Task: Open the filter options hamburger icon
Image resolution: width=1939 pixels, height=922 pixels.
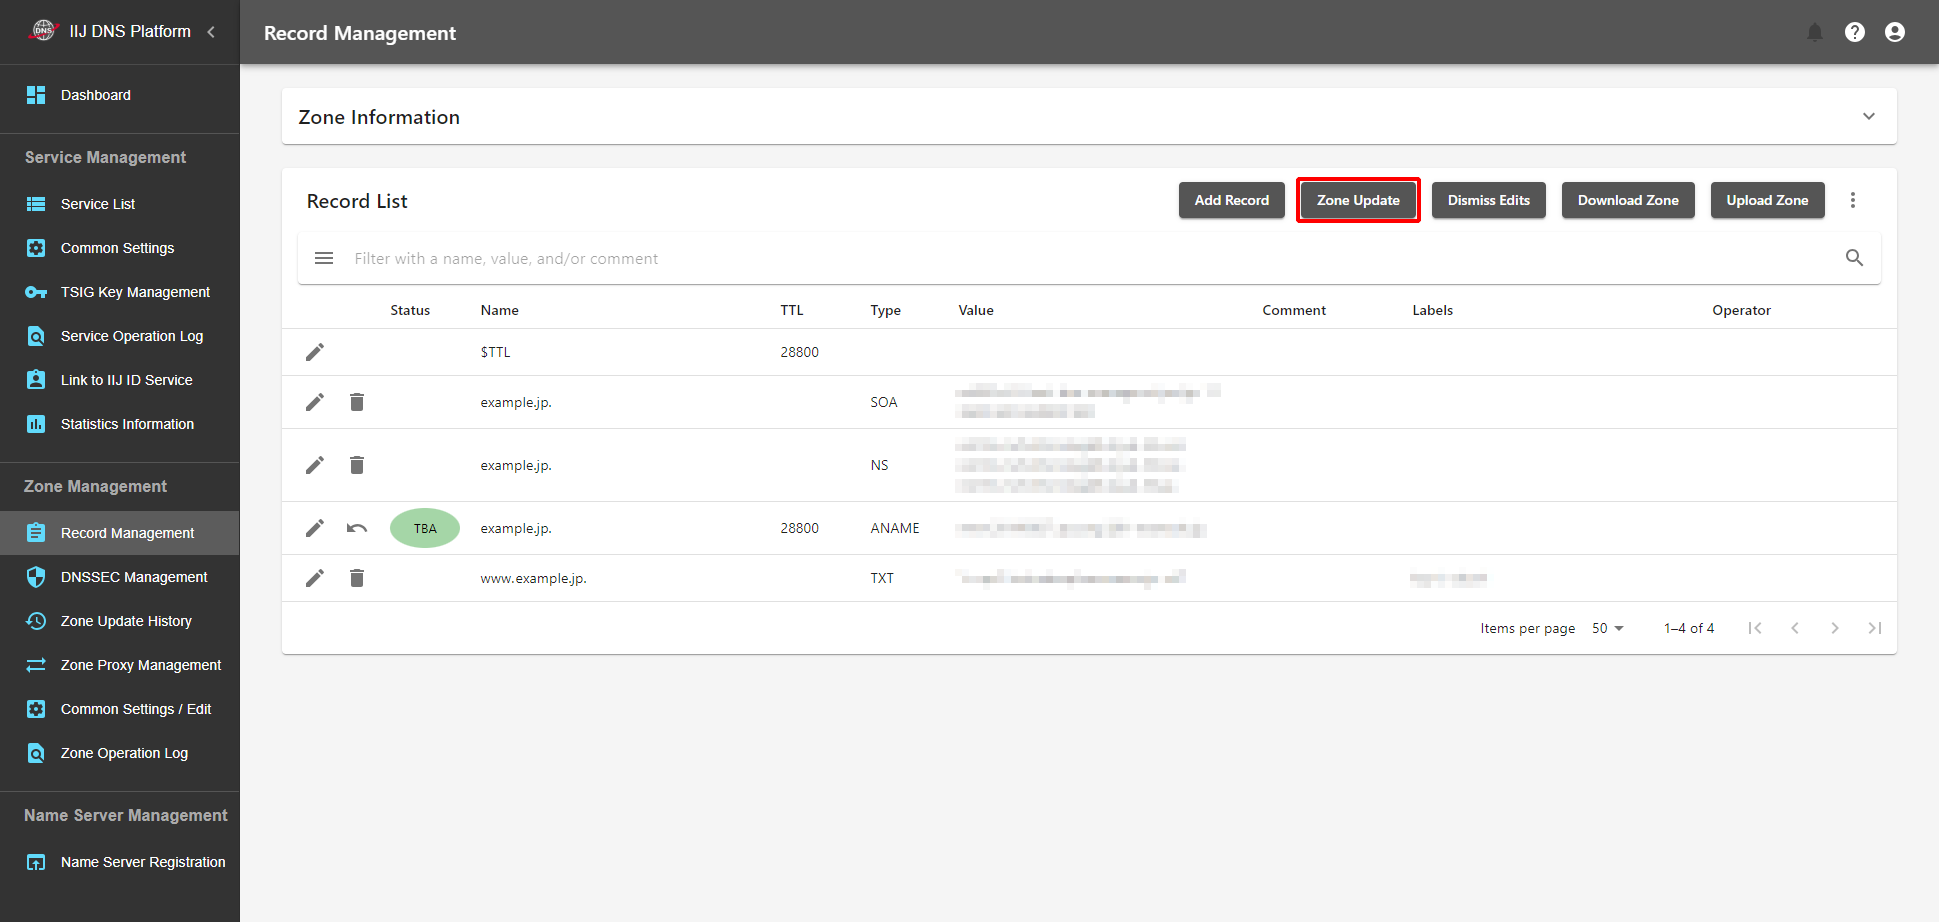Action: [x=324, y=258]
